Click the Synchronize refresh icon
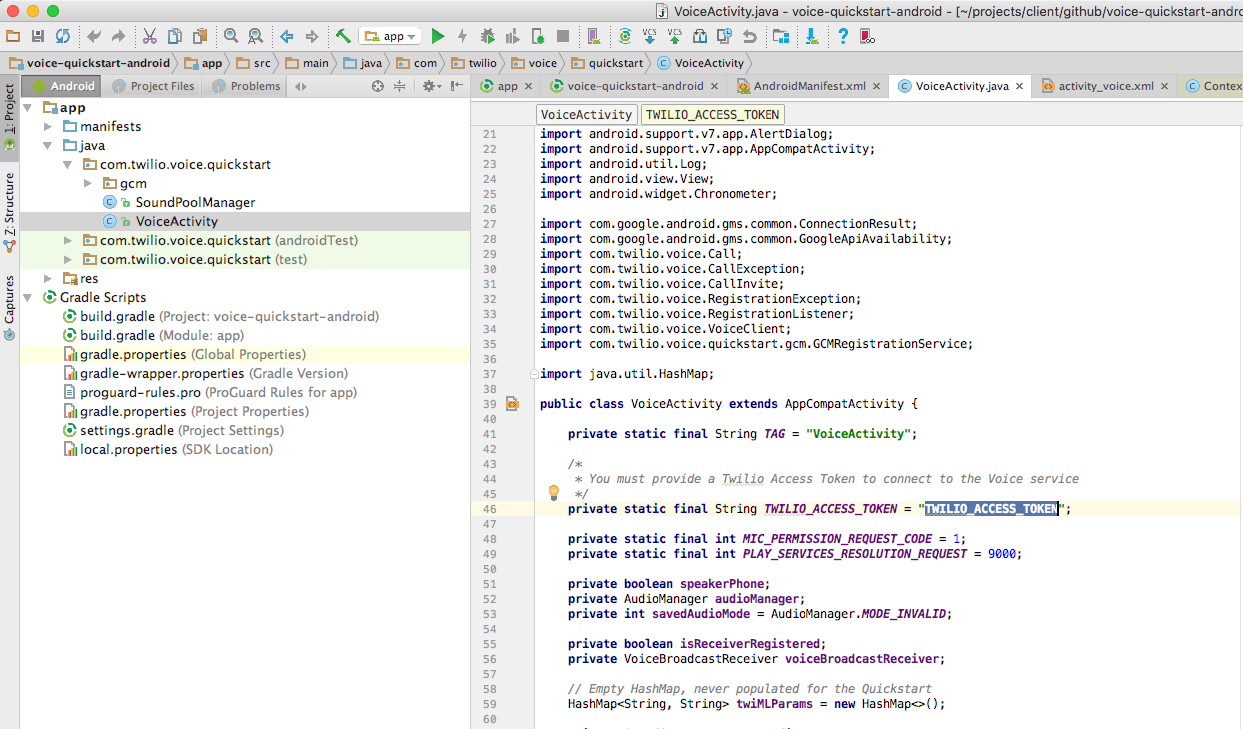This screenshot has width=1243, height=729. point(63,36)
